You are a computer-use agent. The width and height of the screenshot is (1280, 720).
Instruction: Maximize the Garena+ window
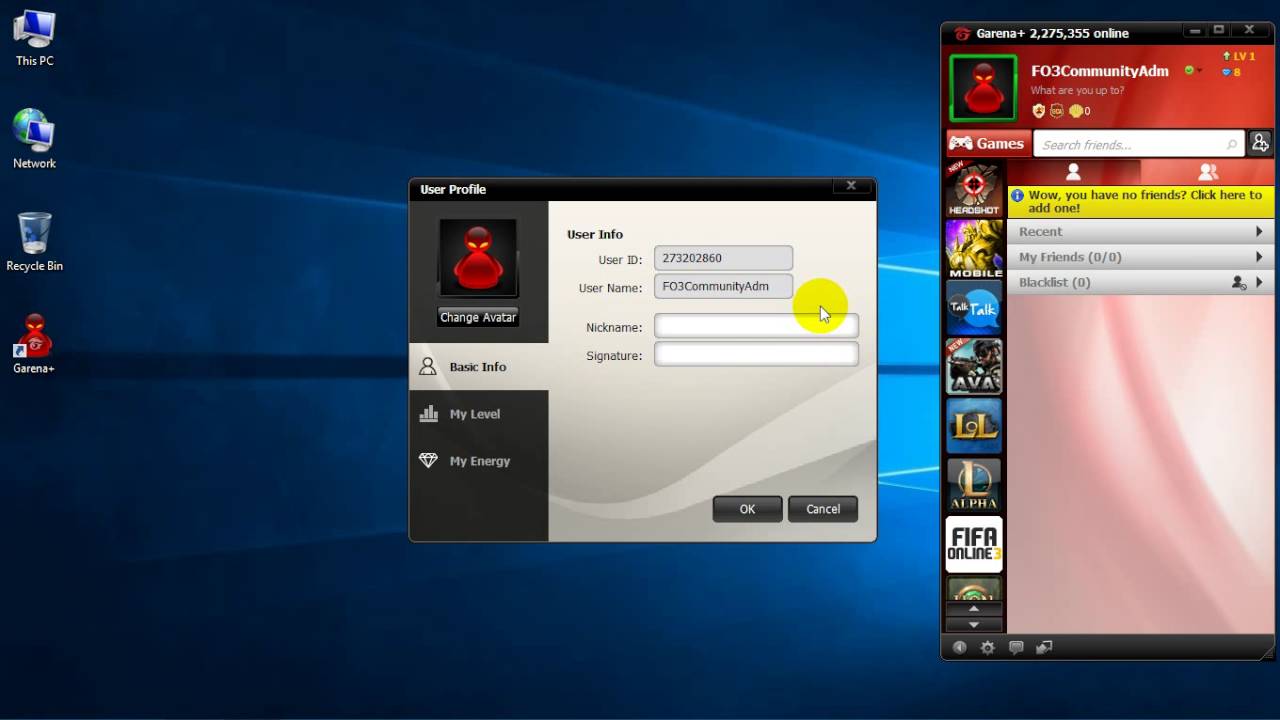pyautogui.click(x=1219, y=30)
